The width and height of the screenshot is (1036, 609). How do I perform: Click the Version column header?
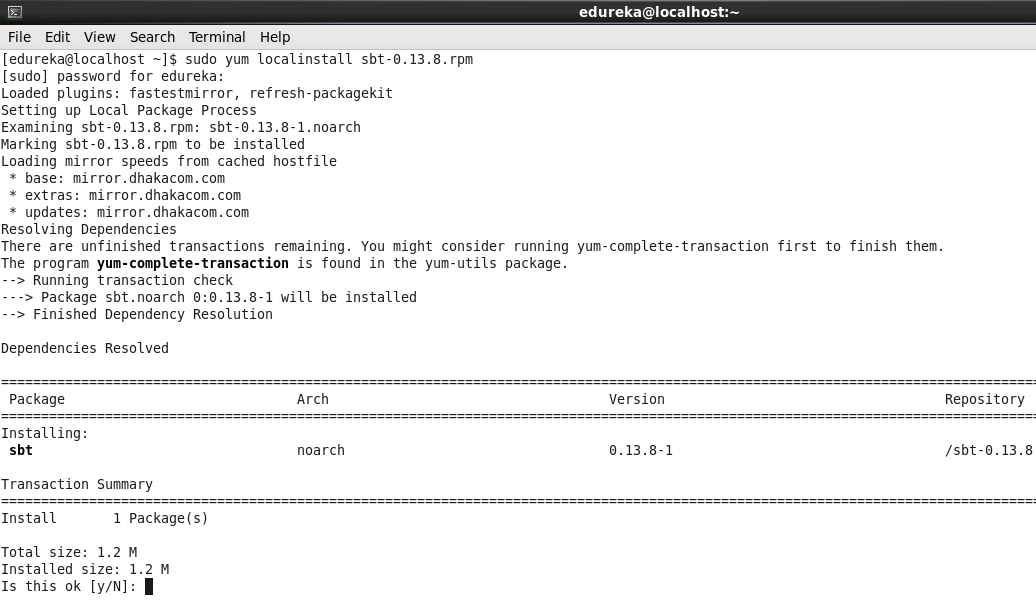point(636,399)
